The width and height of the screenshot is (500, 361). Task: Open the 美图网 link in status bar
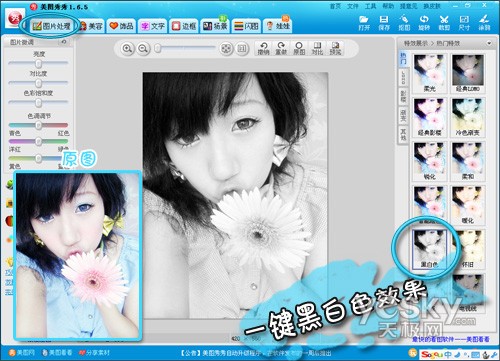pos(21,352)
